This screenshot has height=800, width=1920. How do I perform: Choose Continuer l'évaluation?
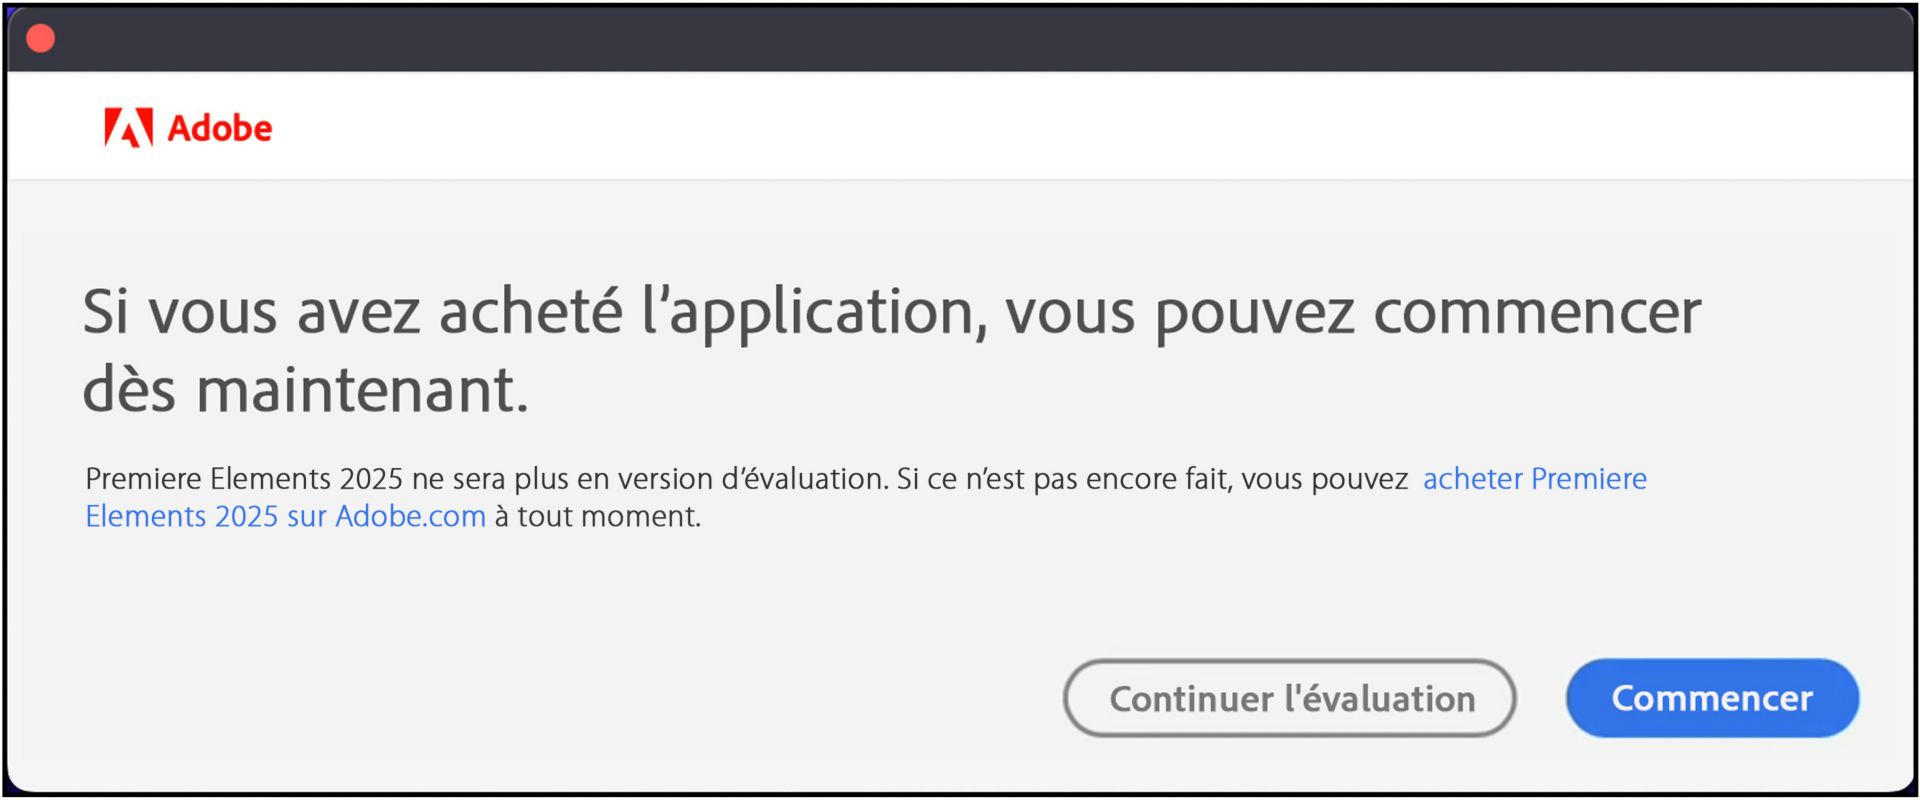click(x=1290, y=698)
